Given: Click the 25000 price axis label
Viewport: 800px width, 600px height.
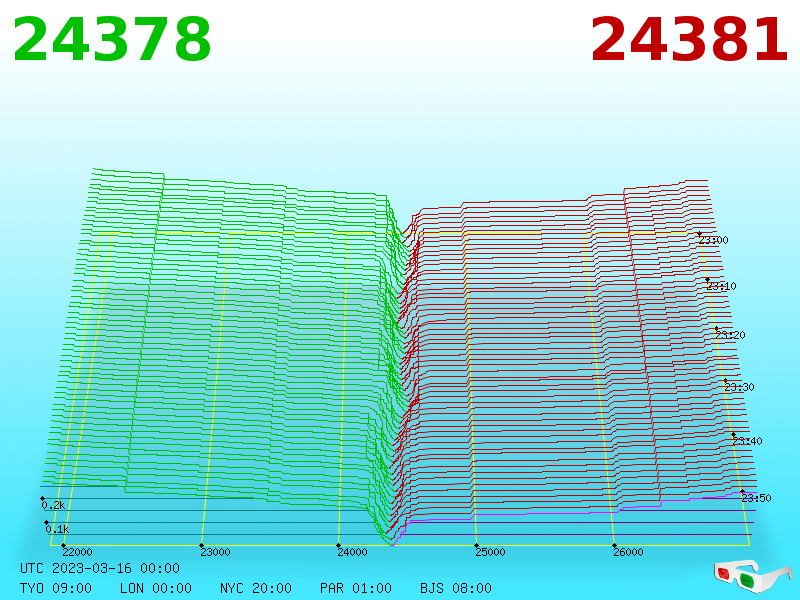Looking at the screenshot, I should click(x=490, y=552).
